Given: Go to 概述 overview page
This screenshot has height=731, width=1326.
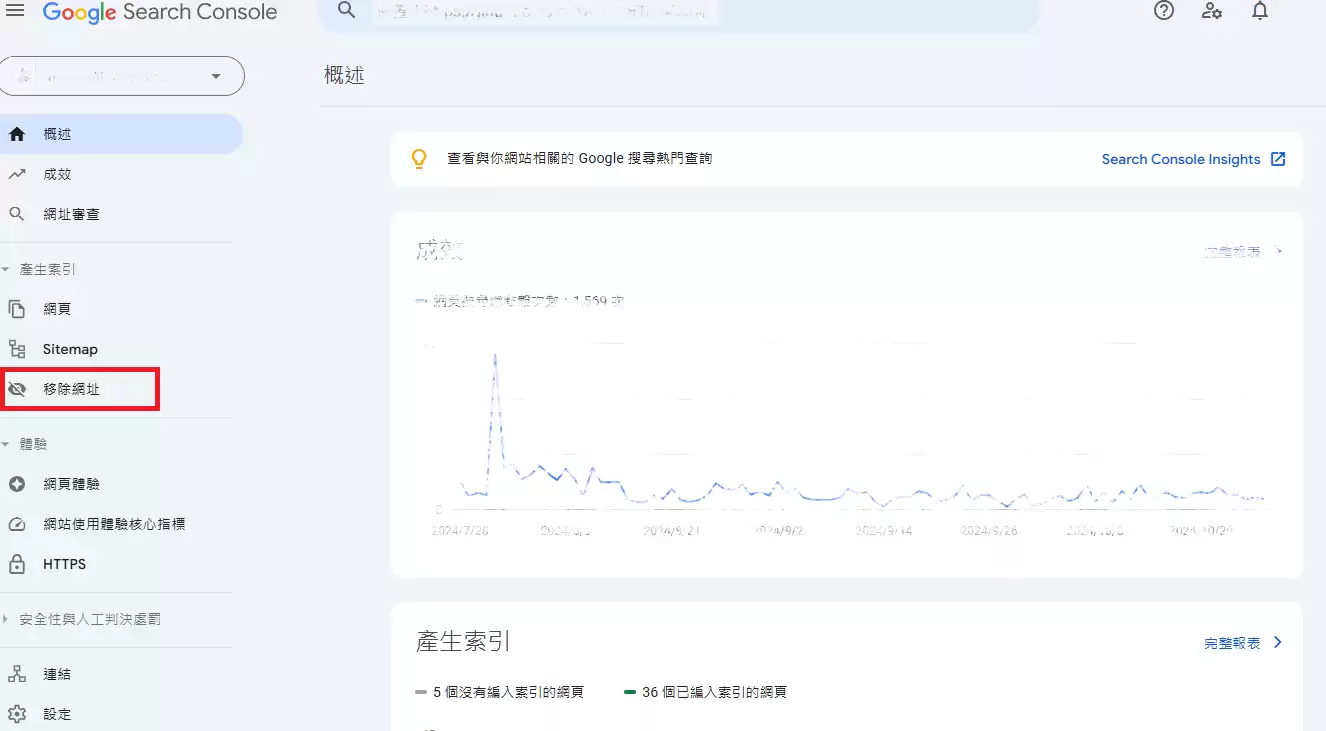Looking at the screenshot, I should [121, 134].
